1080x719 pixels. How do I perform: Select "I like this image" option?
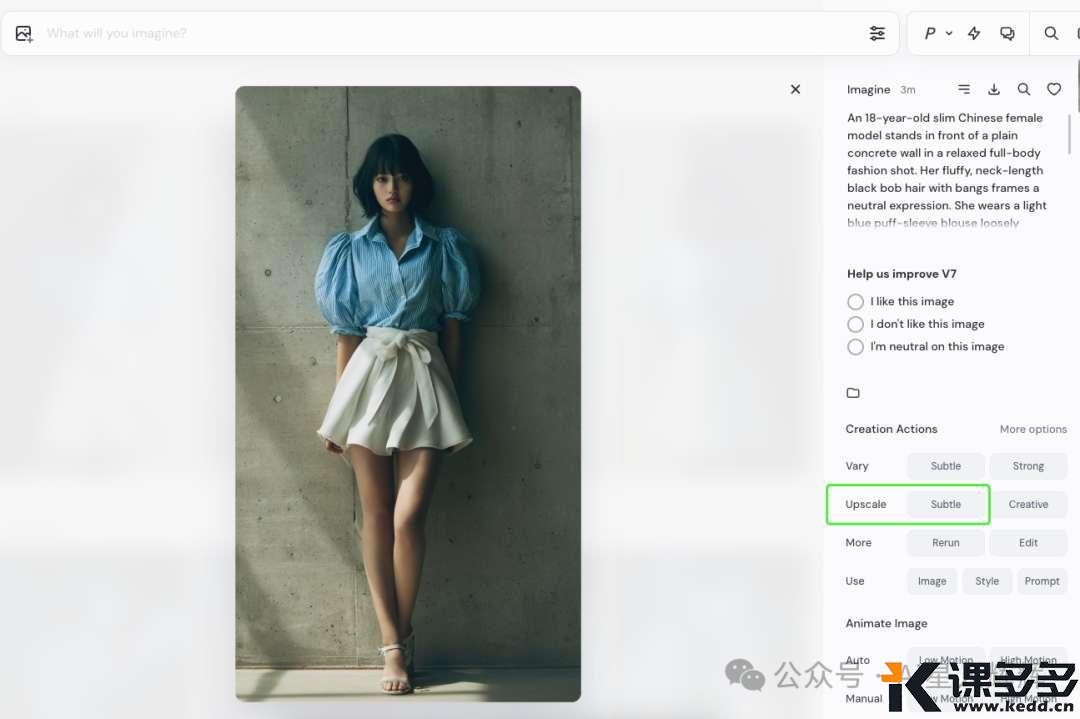pyautogui.click(x=855, y=302)
